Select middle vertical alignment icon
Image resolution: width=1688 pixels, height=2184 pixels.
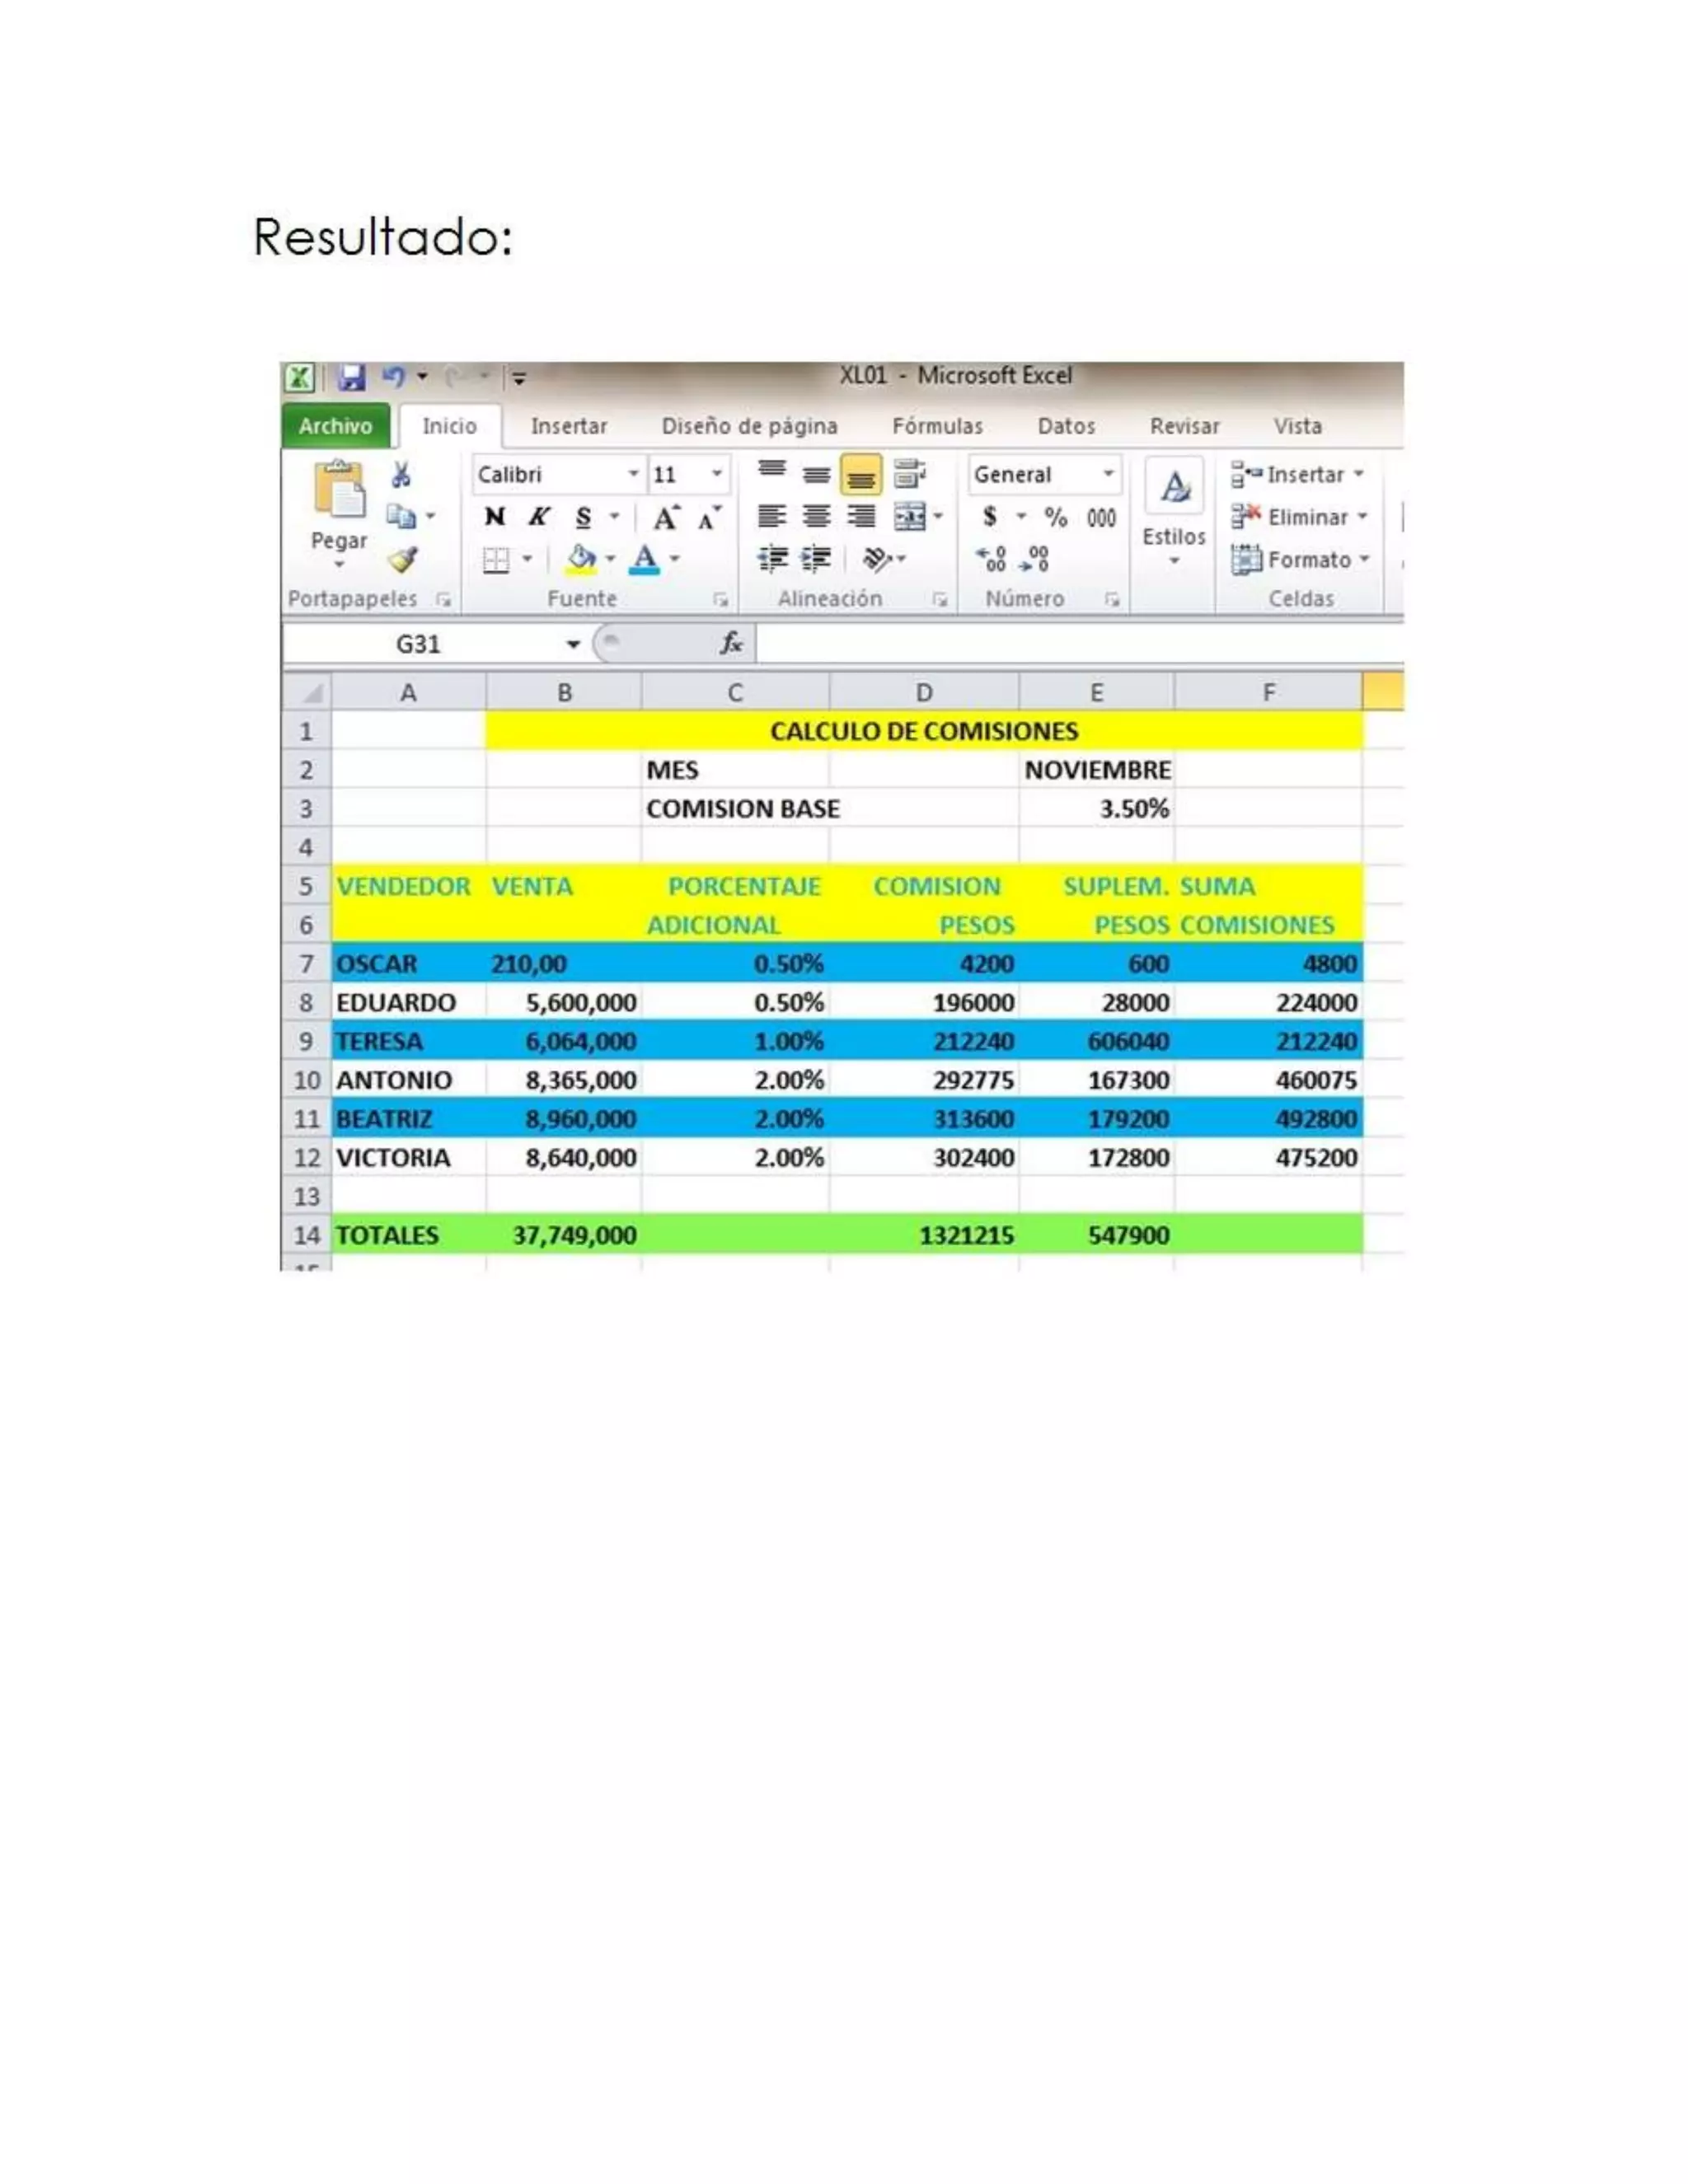pos(817,474)
